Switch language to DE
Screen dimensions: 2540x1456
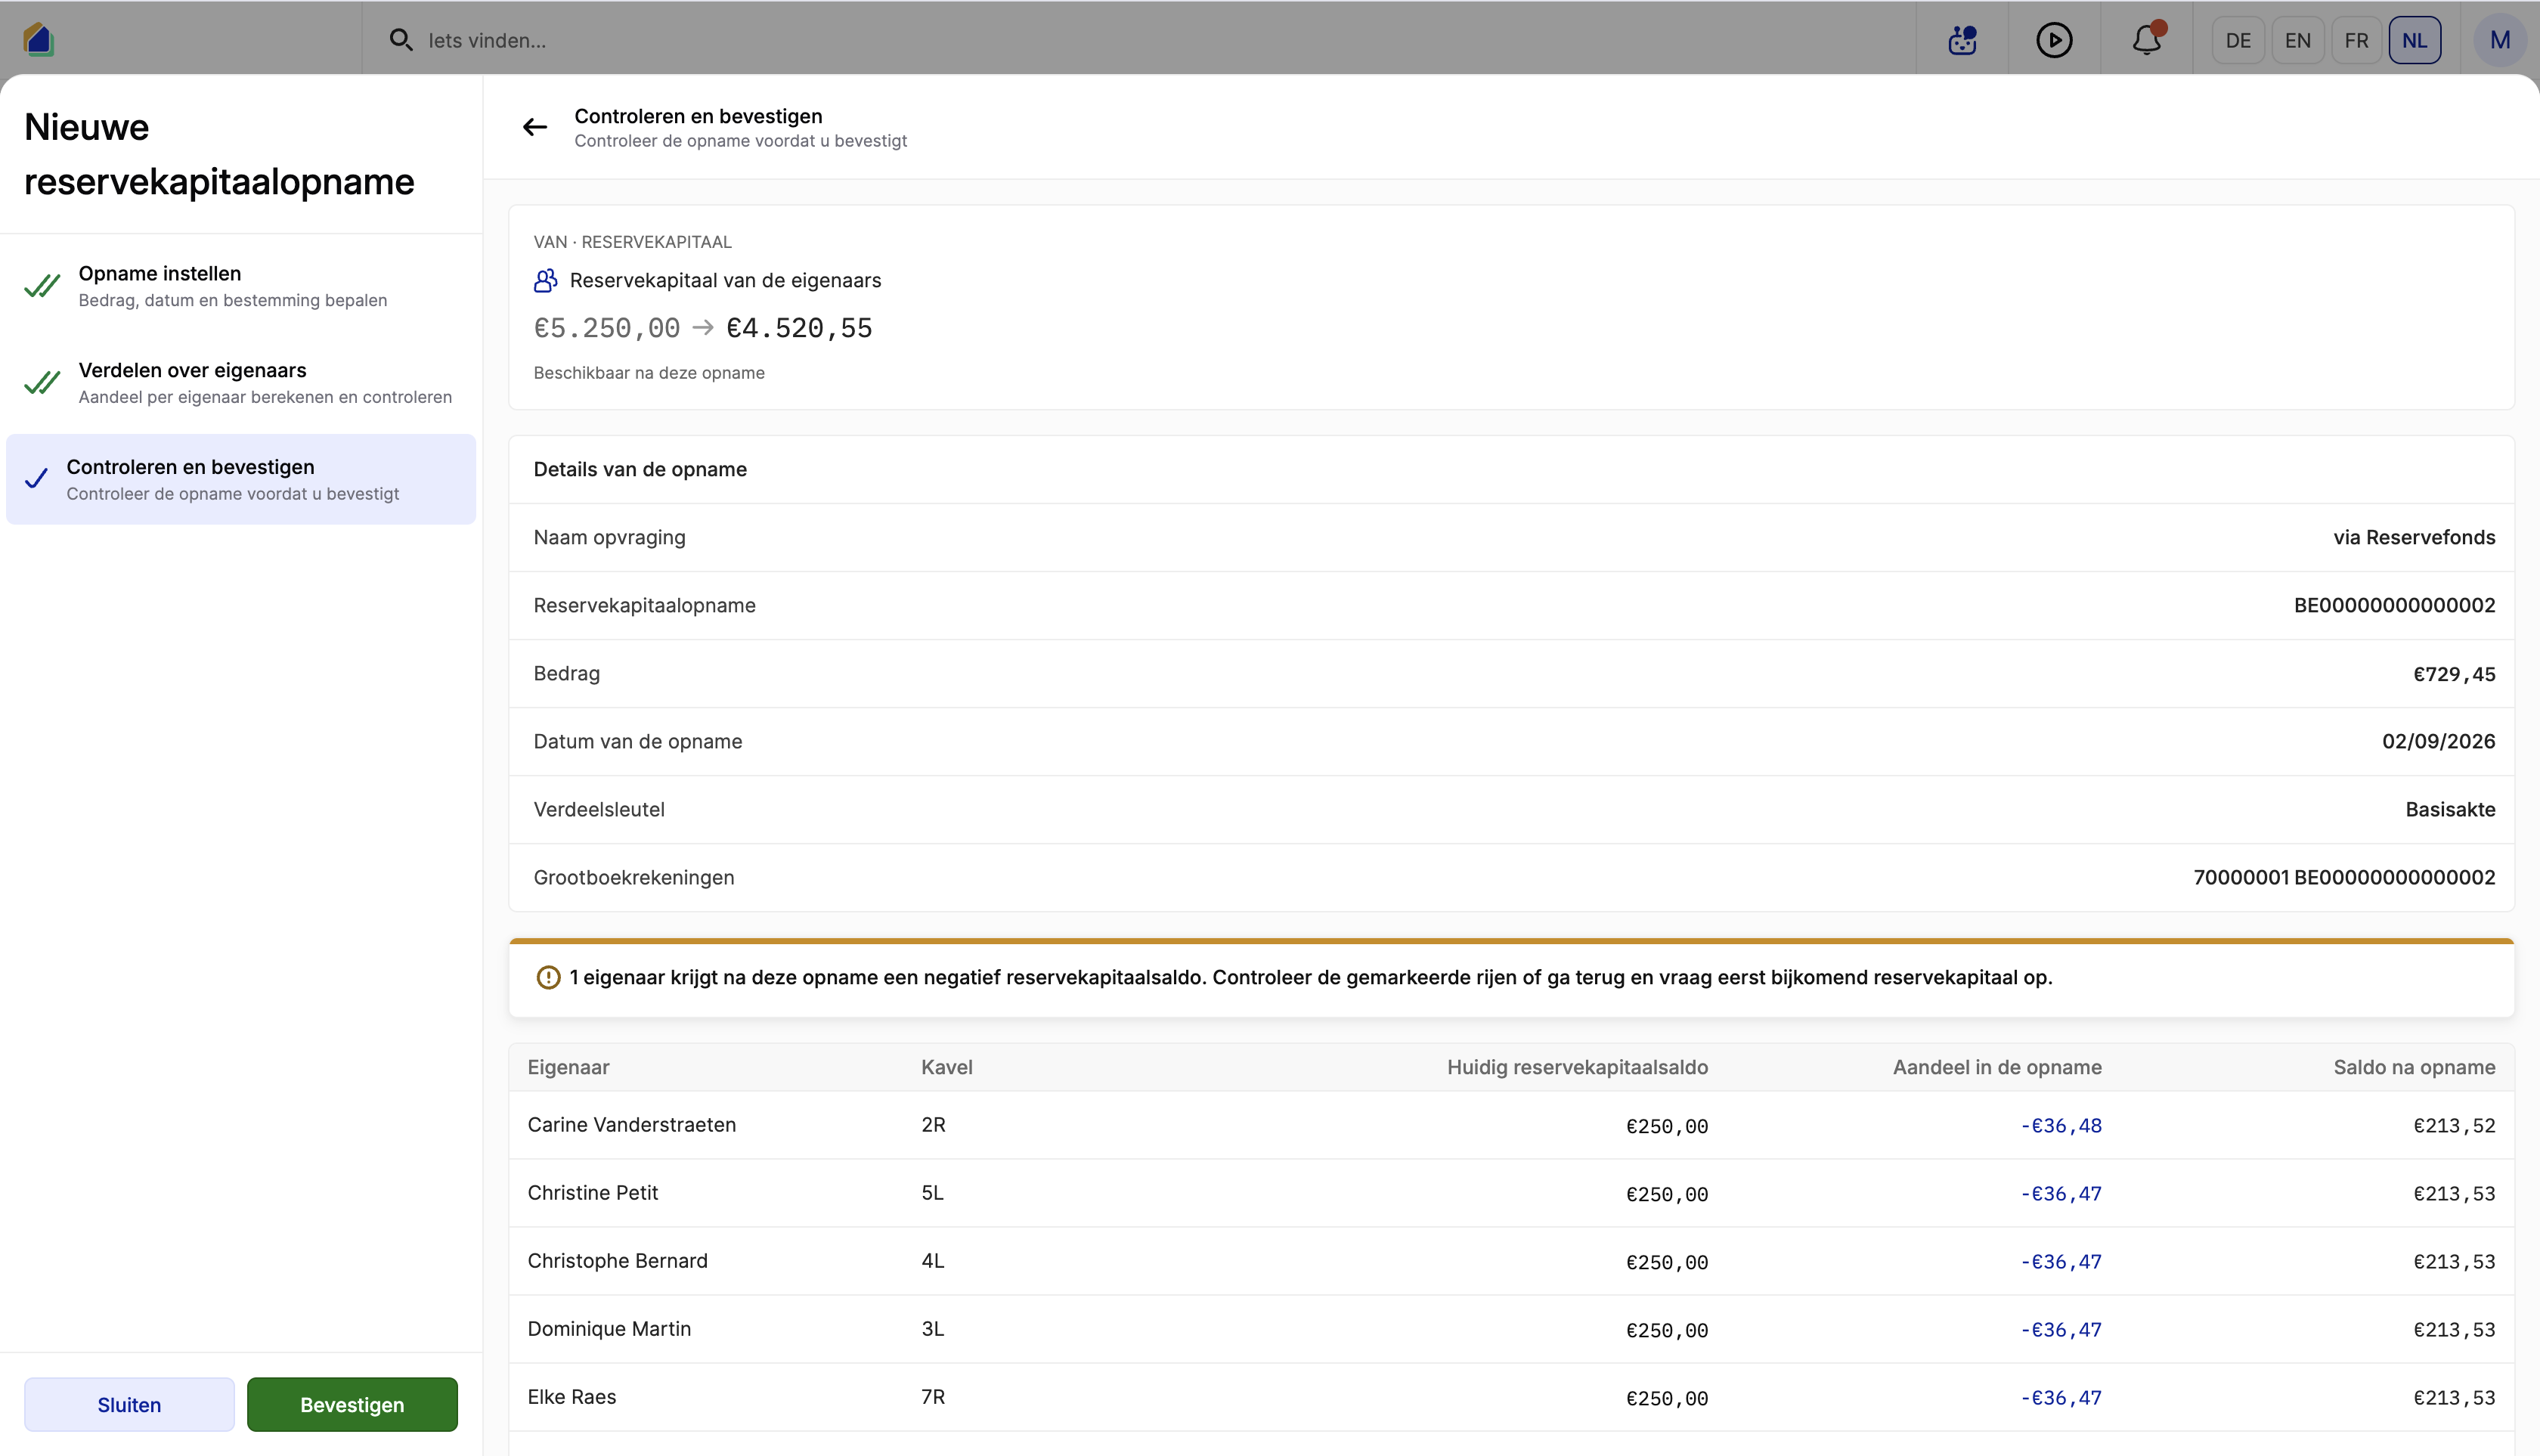[2238, 40]
